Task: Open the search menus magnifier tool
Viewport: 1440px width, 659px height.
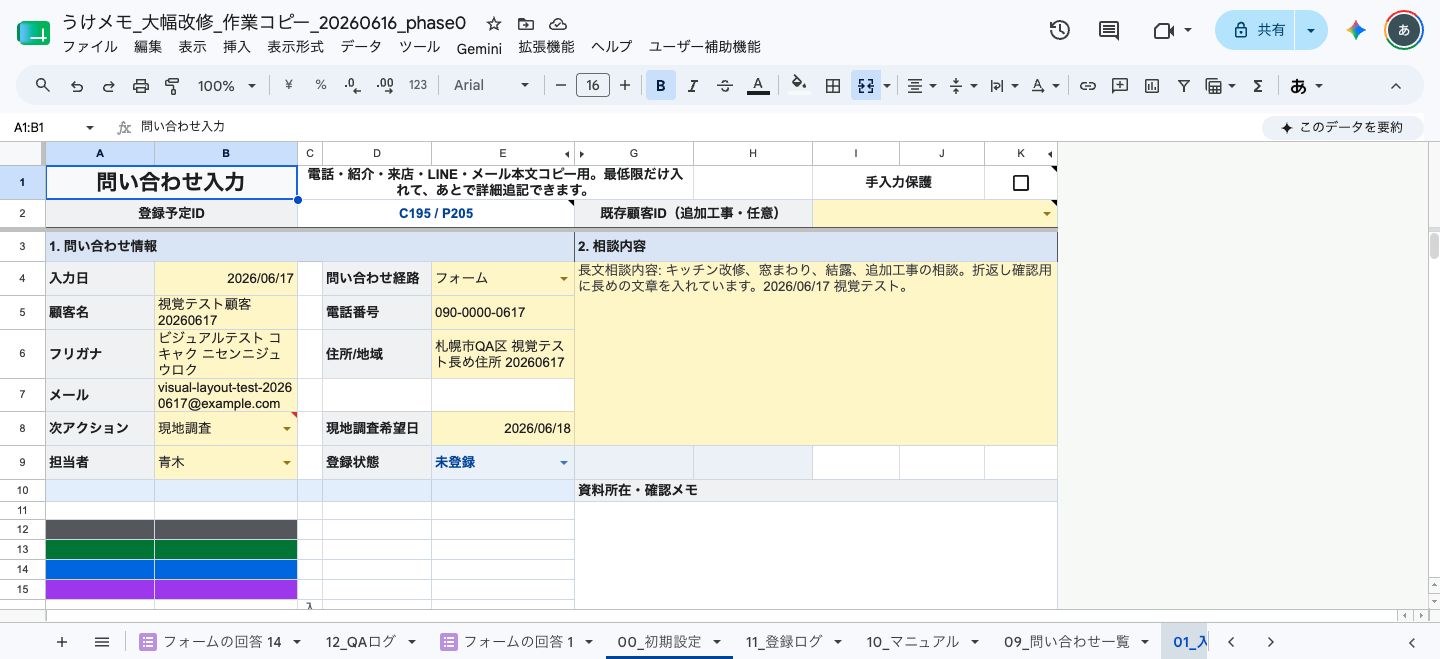Action: click(43, 86)
